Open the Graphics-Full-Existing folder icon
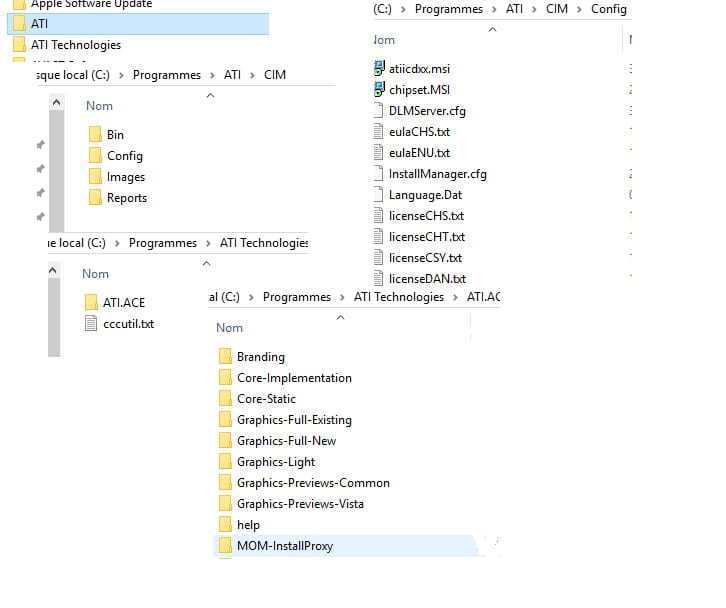Image resolution: width=726 pixels, height=608 pixels. 225,420
